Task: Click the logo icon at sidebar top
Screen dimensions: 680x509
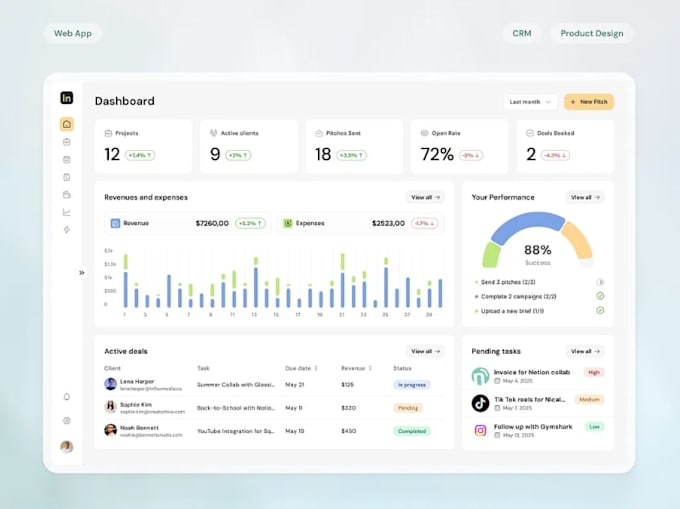Action: point(66,98)
